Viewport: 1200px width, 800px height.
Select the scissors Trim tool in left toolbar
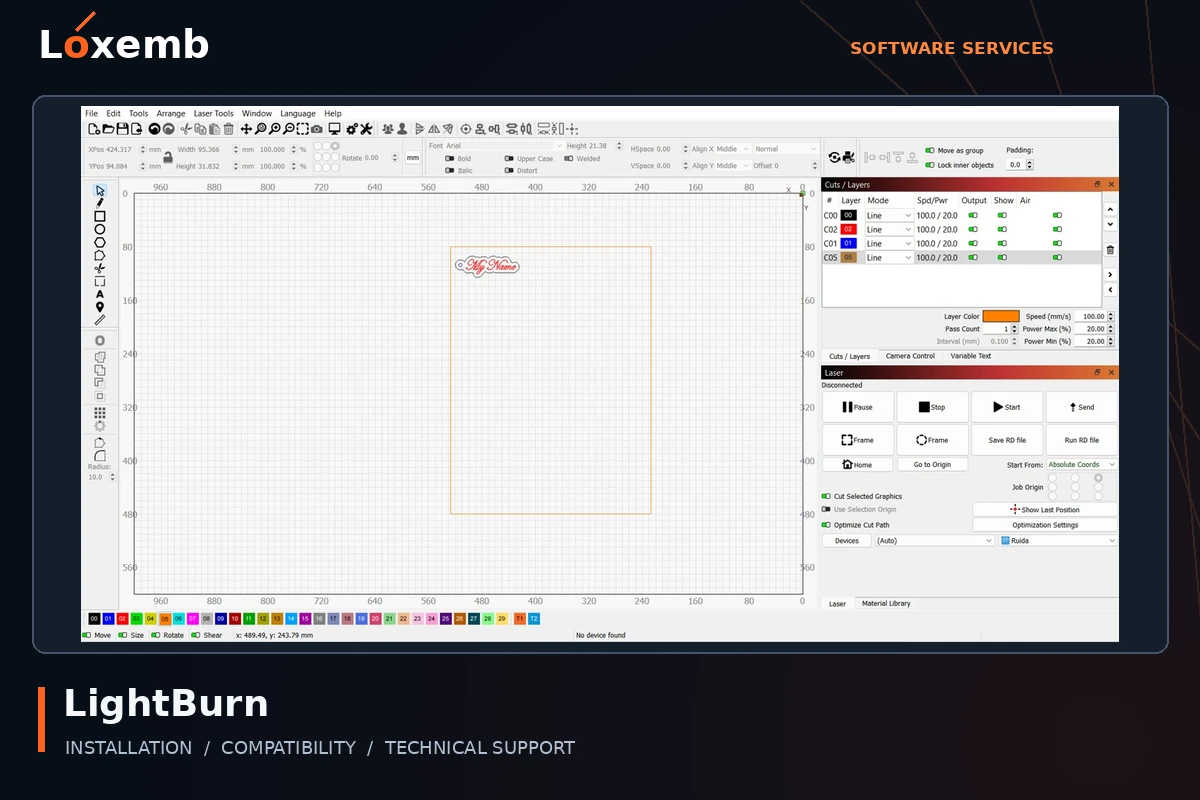100,268
